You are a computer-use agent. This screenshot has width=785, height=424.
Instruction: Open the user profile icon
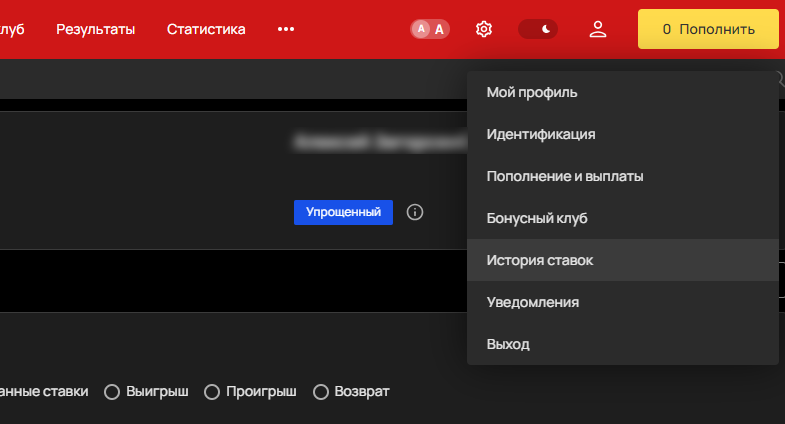click(598, 29)
